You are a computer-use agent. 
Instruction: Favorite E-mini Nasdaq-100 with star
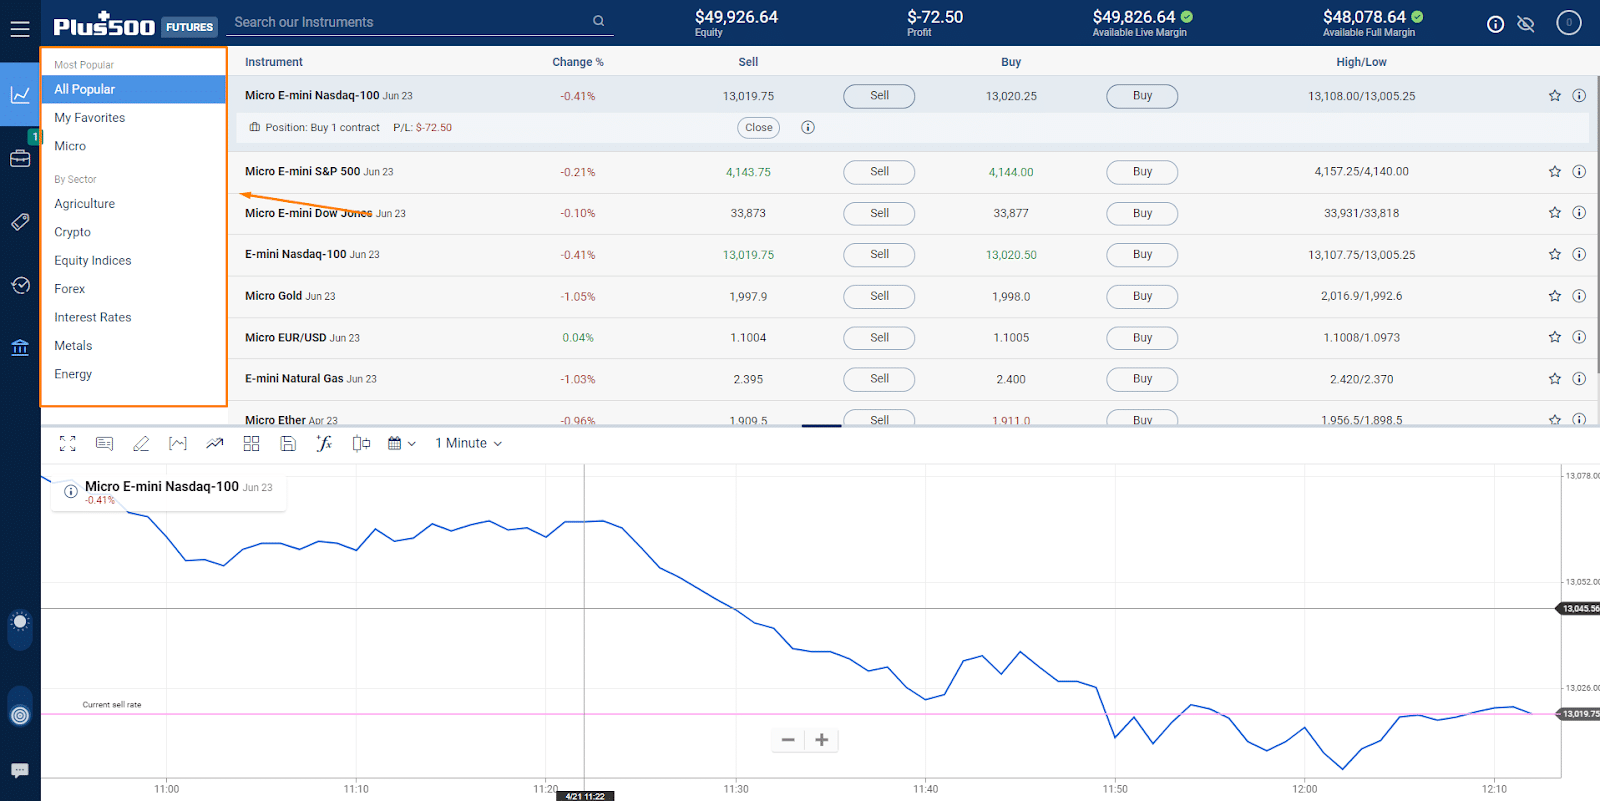pos(1555,255)
